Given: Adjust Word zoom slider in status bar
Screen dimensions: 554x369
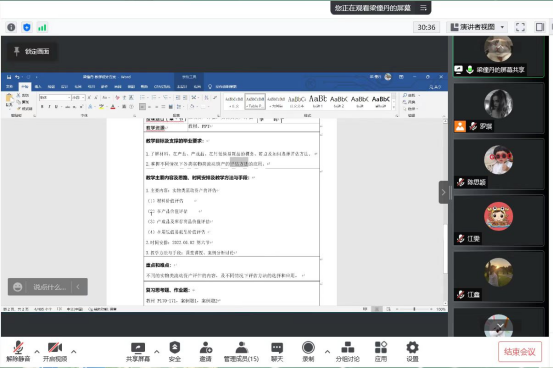Looking at the screenshot, I should [414, 309].
